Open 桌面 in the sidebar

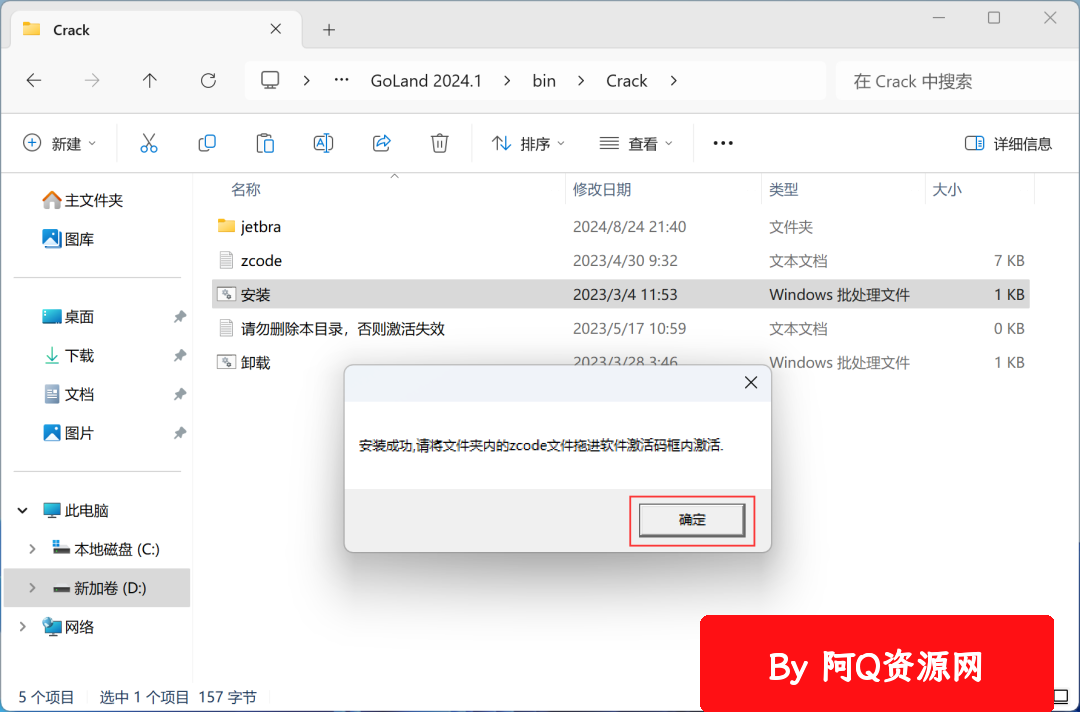68,317
